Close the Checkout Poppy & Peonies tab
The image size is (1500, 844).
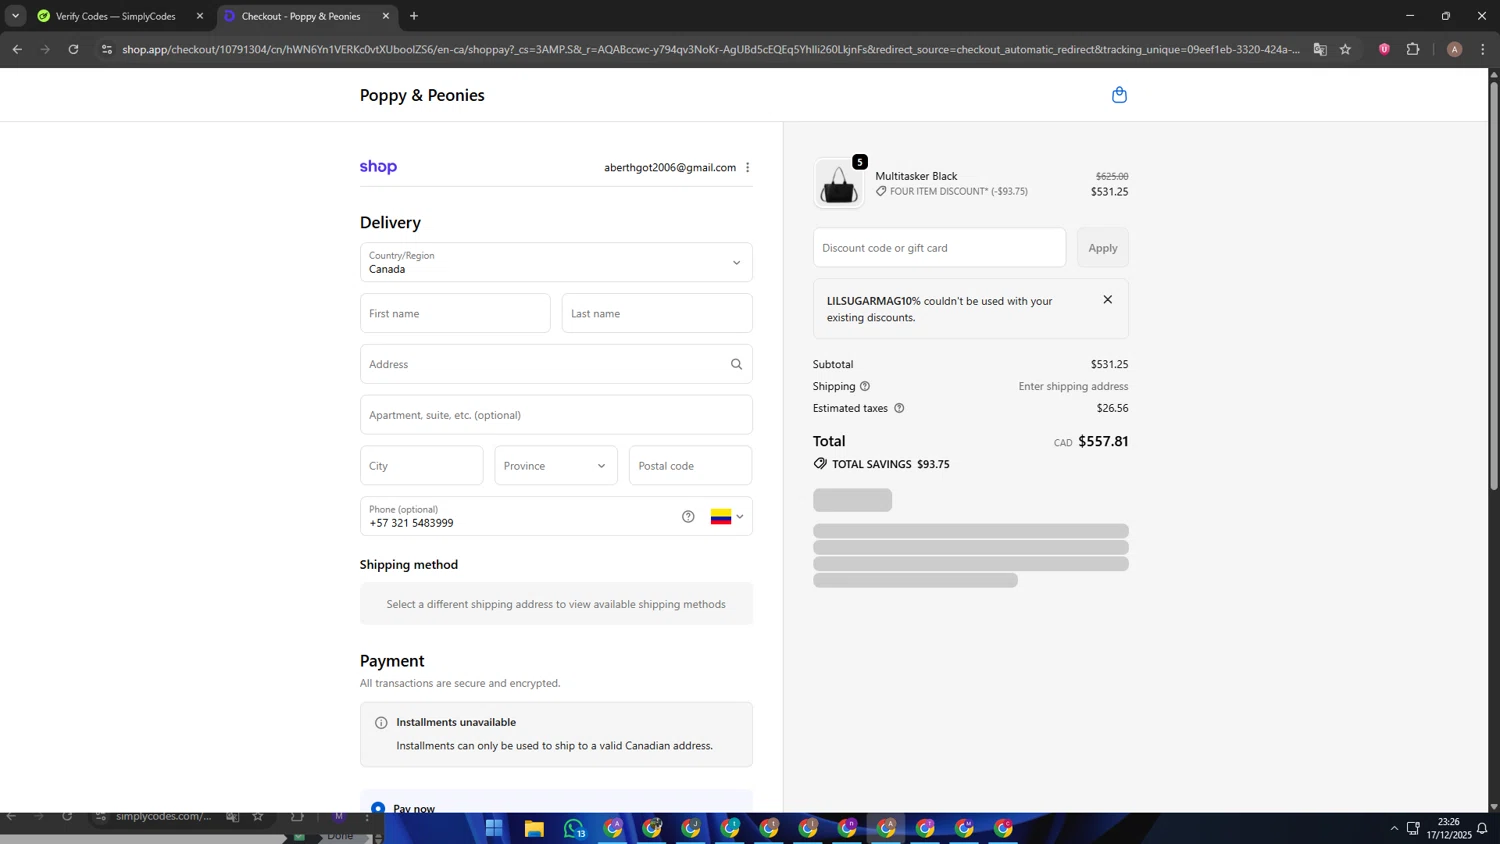coord(386,16)
